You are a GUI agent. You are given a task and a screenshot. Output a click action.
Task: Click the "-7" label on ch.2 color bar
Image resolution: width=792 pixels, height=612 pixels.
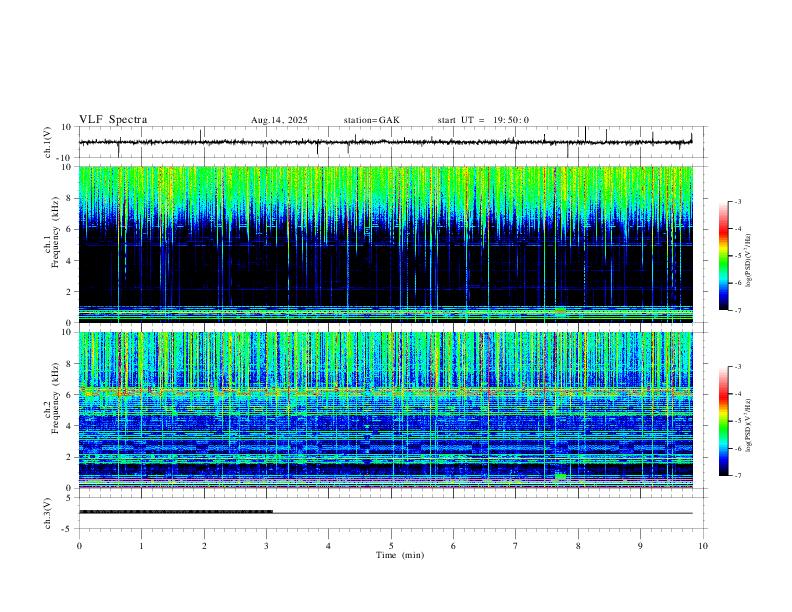(x=737, y=476)
